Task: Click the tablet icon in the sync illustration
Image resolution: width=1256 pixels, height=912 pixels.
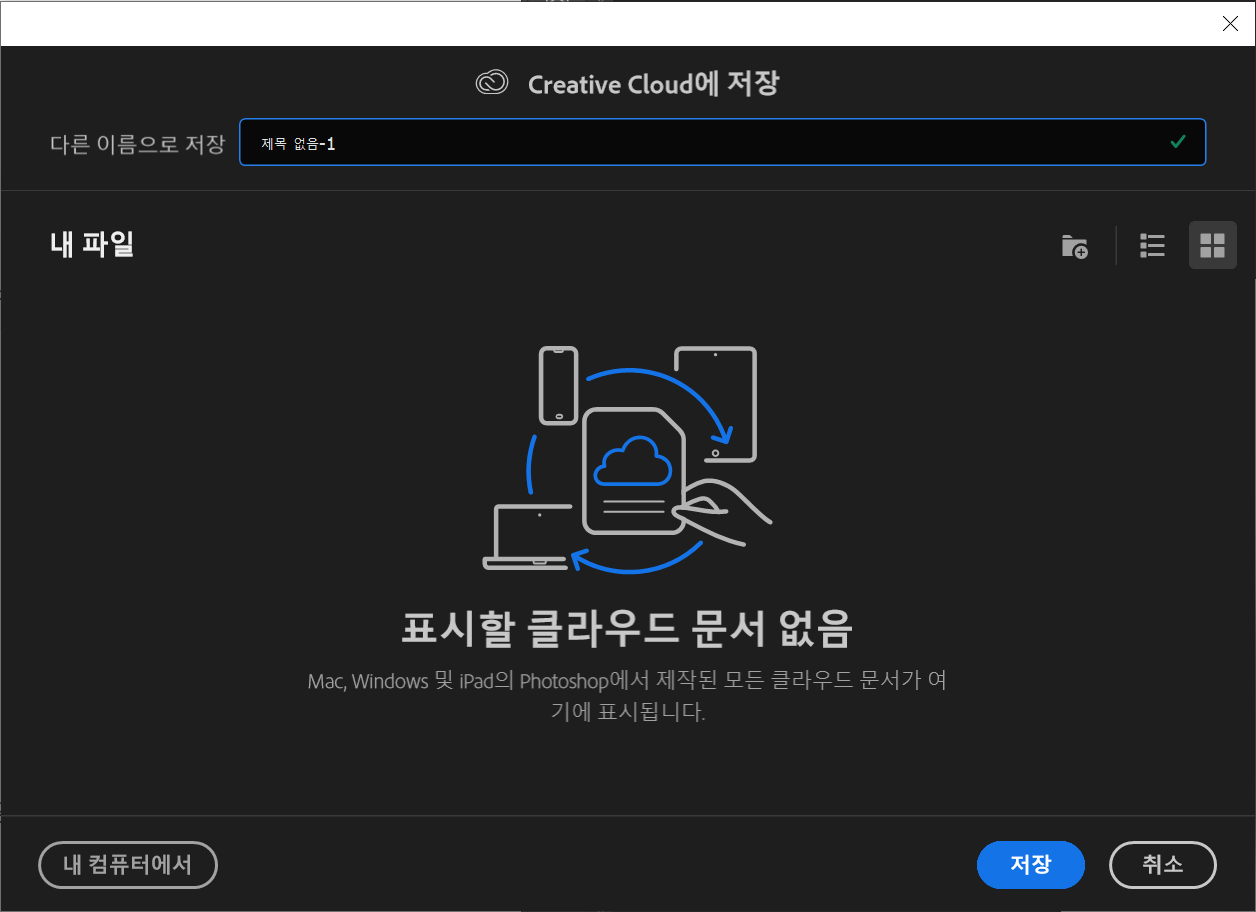Action: tap(716, 400)
